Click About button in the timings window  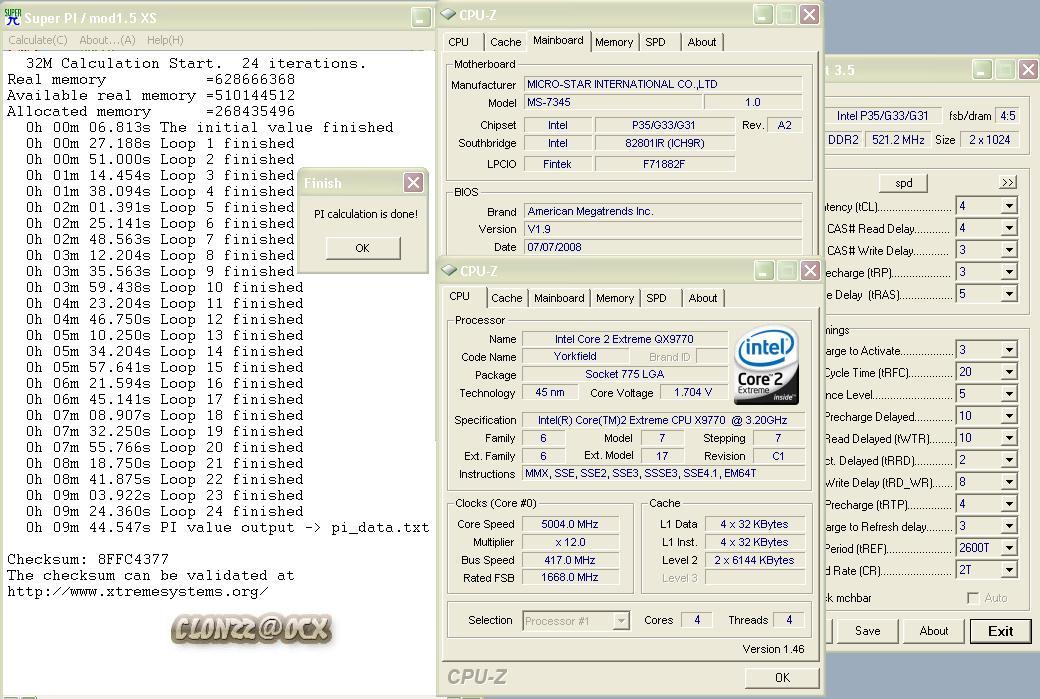(x=933, y=631)
